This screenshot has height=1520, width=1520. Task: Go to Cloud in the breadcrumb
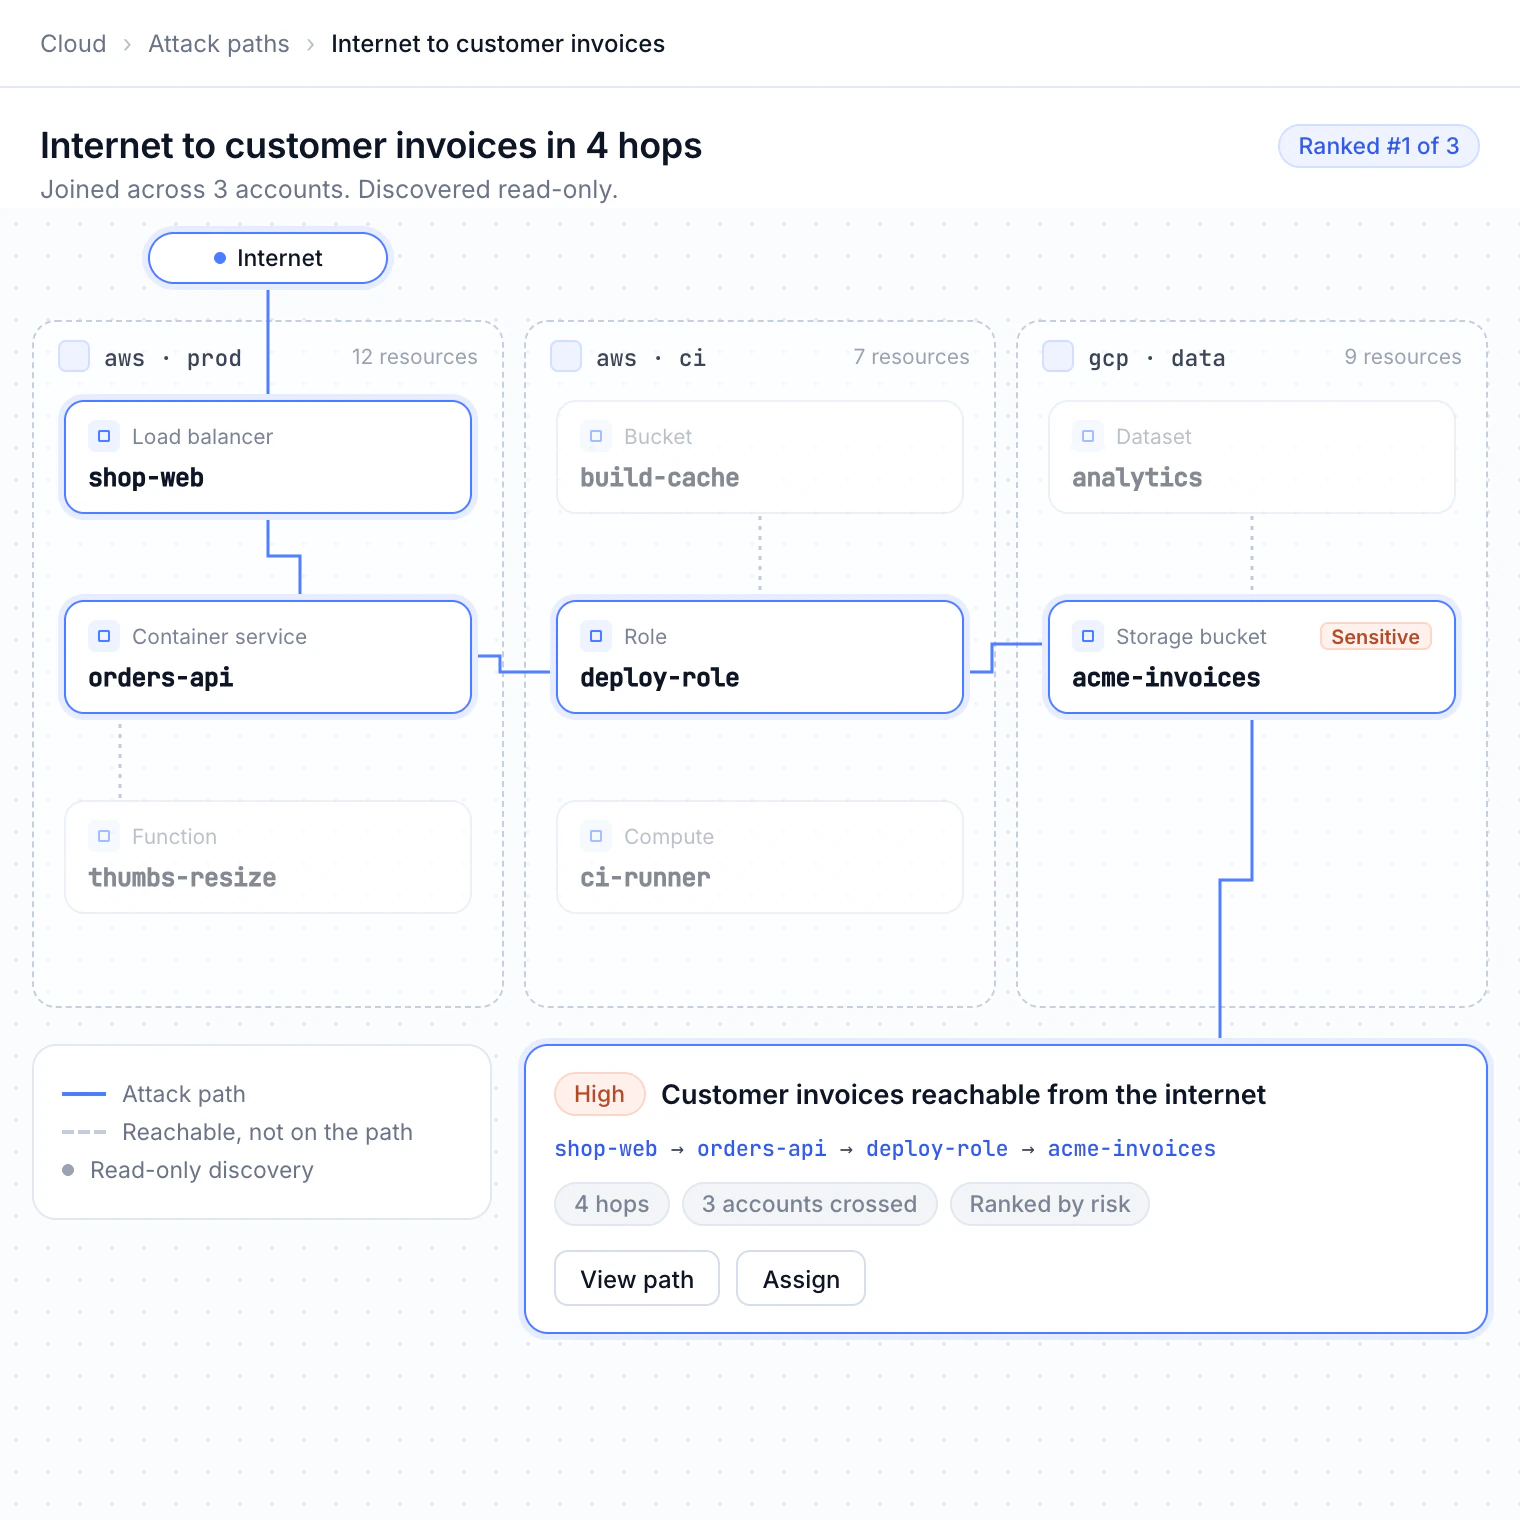pyautogui.click(x=73, y=44)
